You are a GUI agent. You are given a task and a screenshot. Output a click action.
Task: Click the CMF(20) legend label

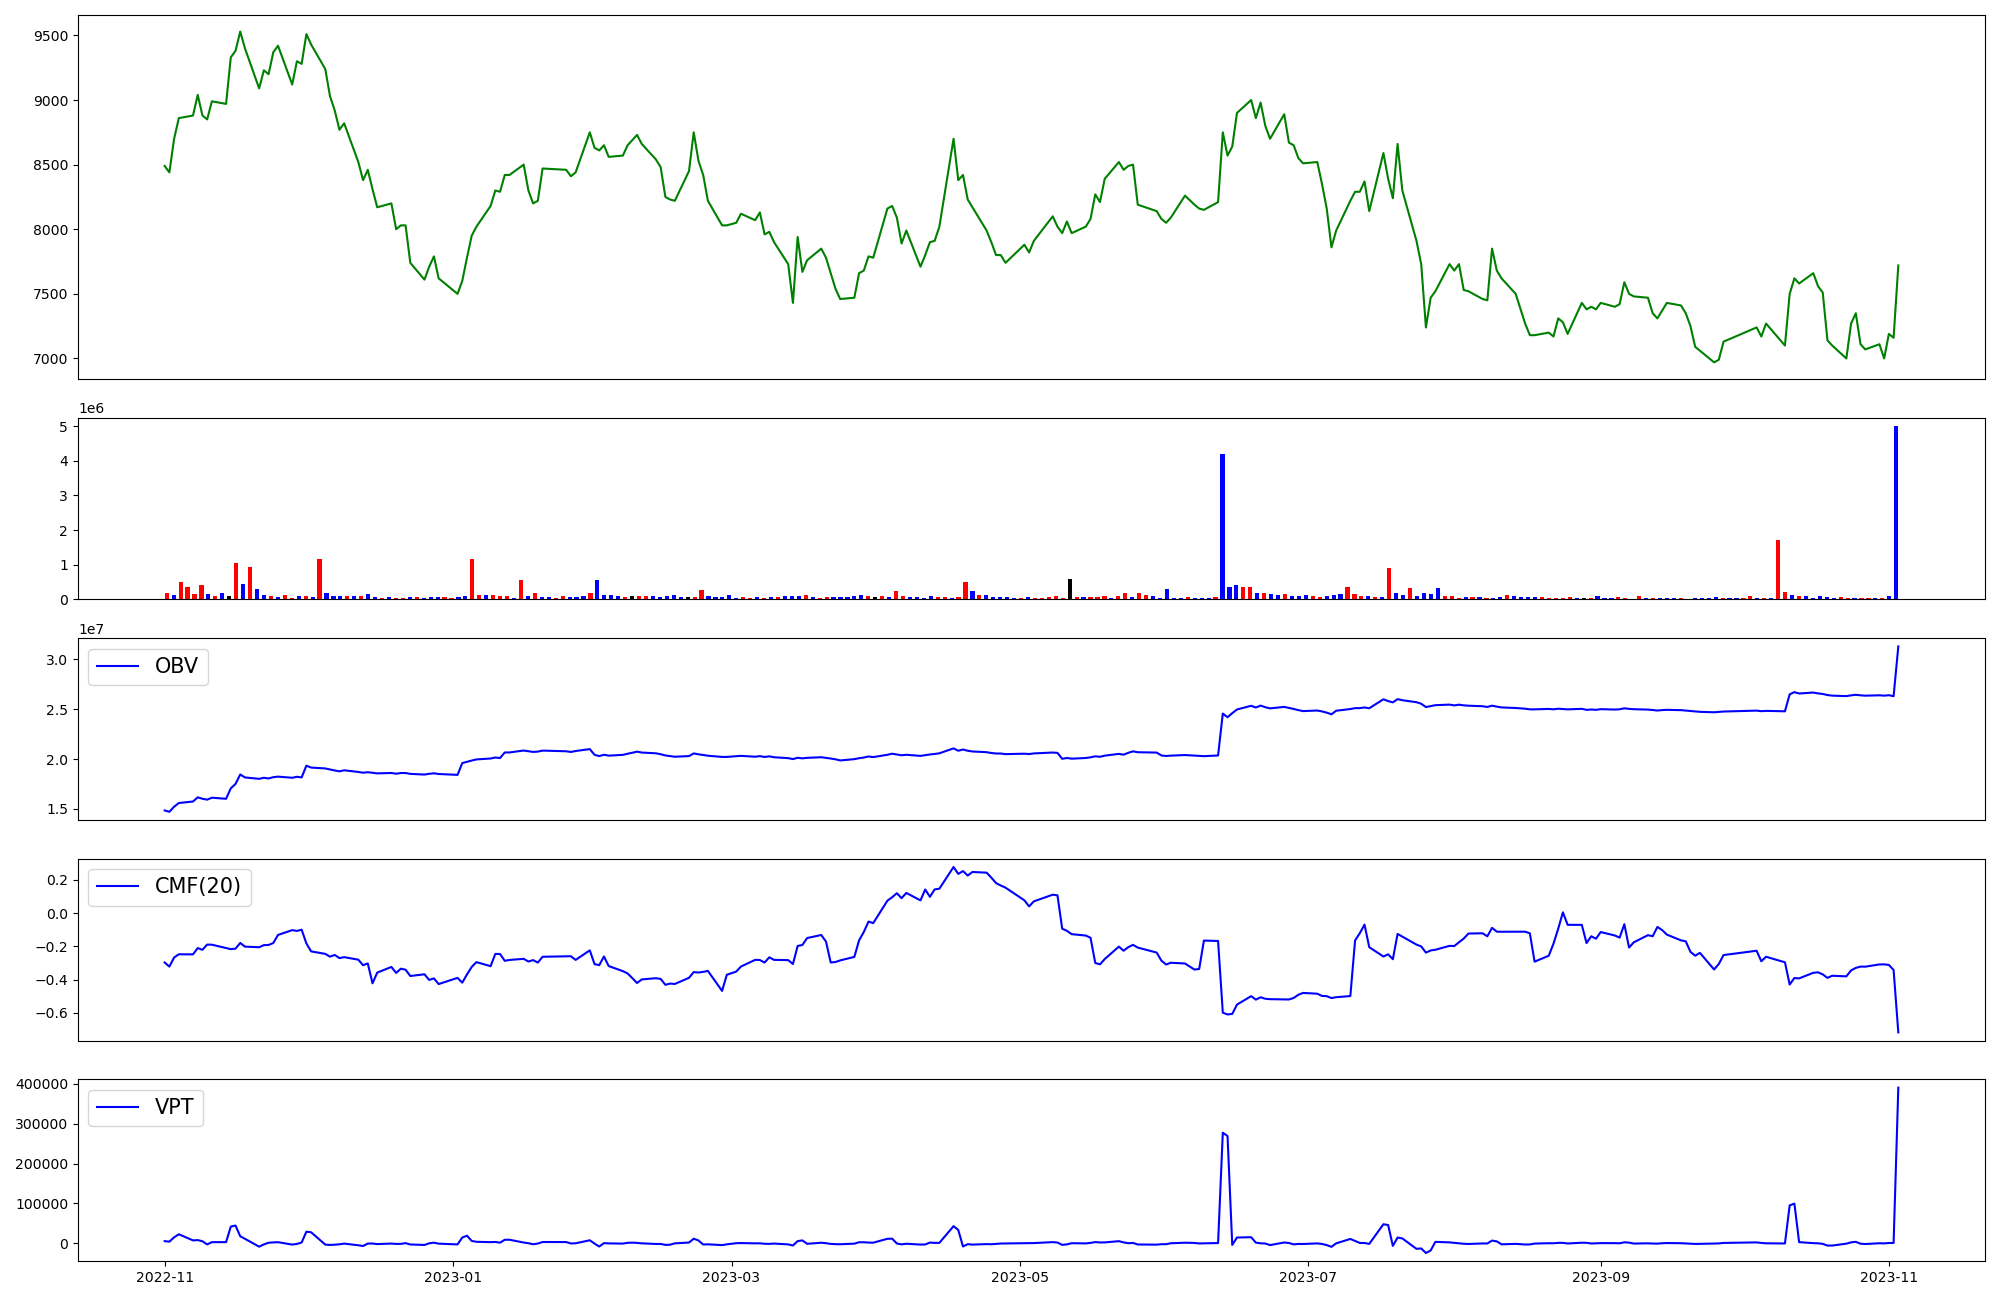pyautogui.click(x=197, y=886)
